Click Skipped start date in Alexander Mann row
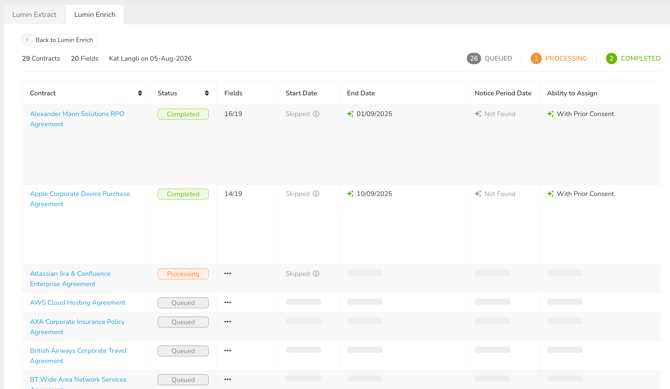This screenshot has width=670, height=389. pyautogui.click(x=297, y=114)
